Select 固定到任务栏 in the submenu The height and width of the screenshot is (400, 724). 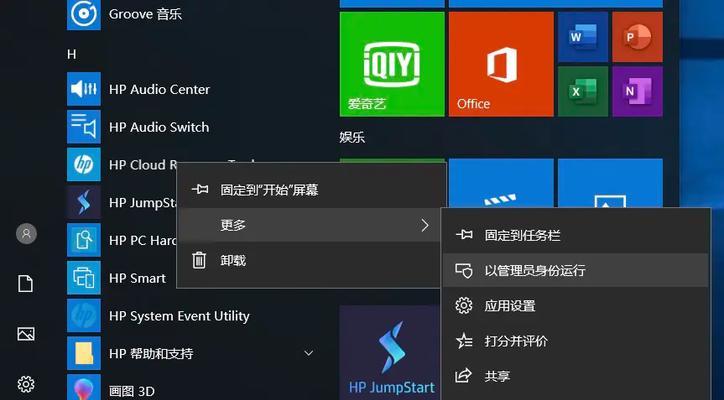coord(575,236)
